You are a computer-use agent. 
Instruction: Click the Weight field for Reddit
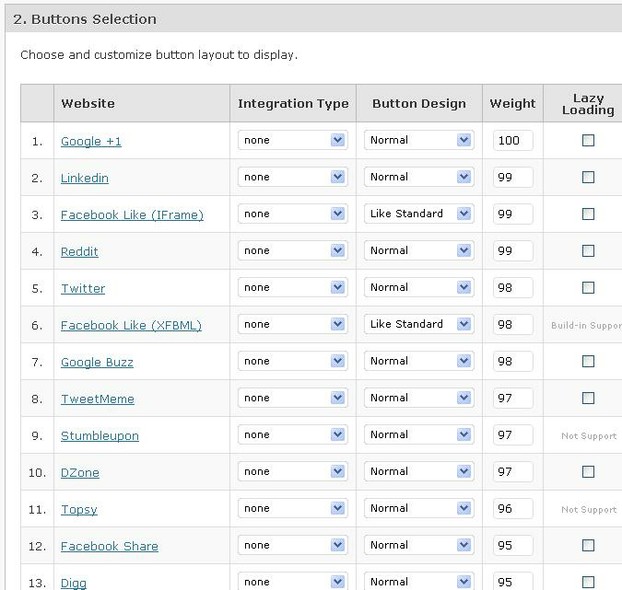pyautogui.click(x=513, y=251)
